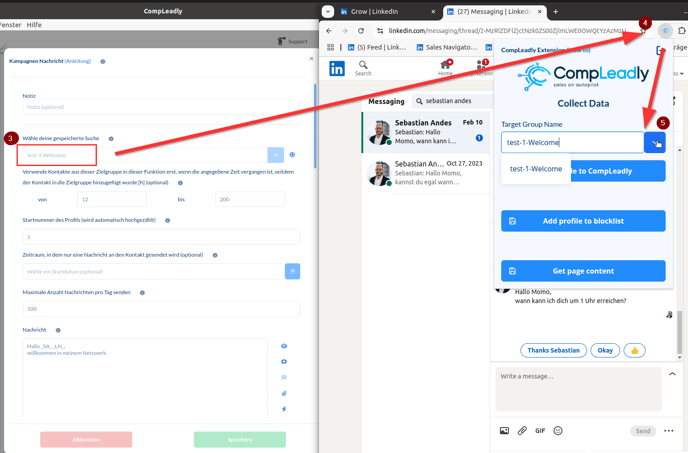Expand the saved search dropdown in CompLeadly
Screen dimensions: 688x453
pyautogui.click(x=275, y=155)
